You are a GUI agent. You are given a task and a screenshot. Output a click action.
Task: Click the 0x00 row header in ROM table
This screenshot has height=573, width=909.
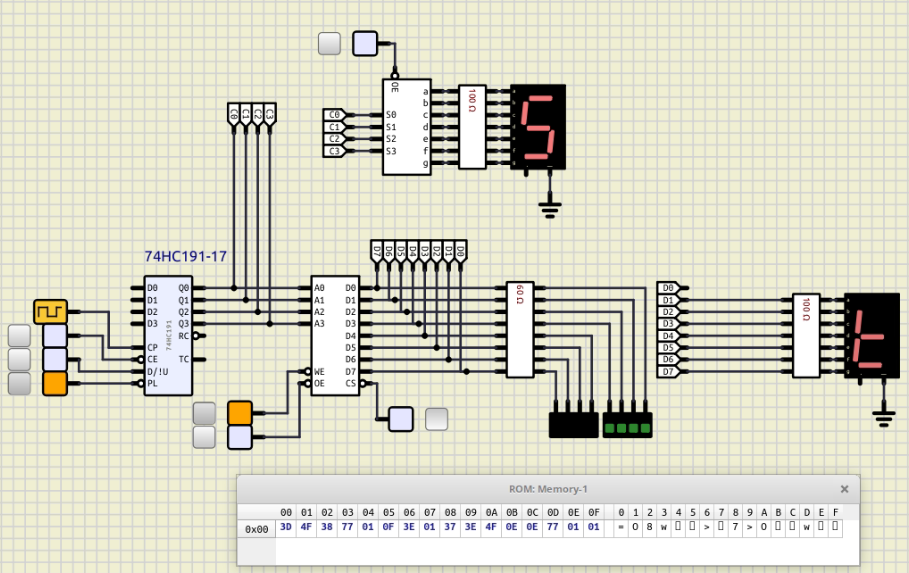tap(257, 529)
